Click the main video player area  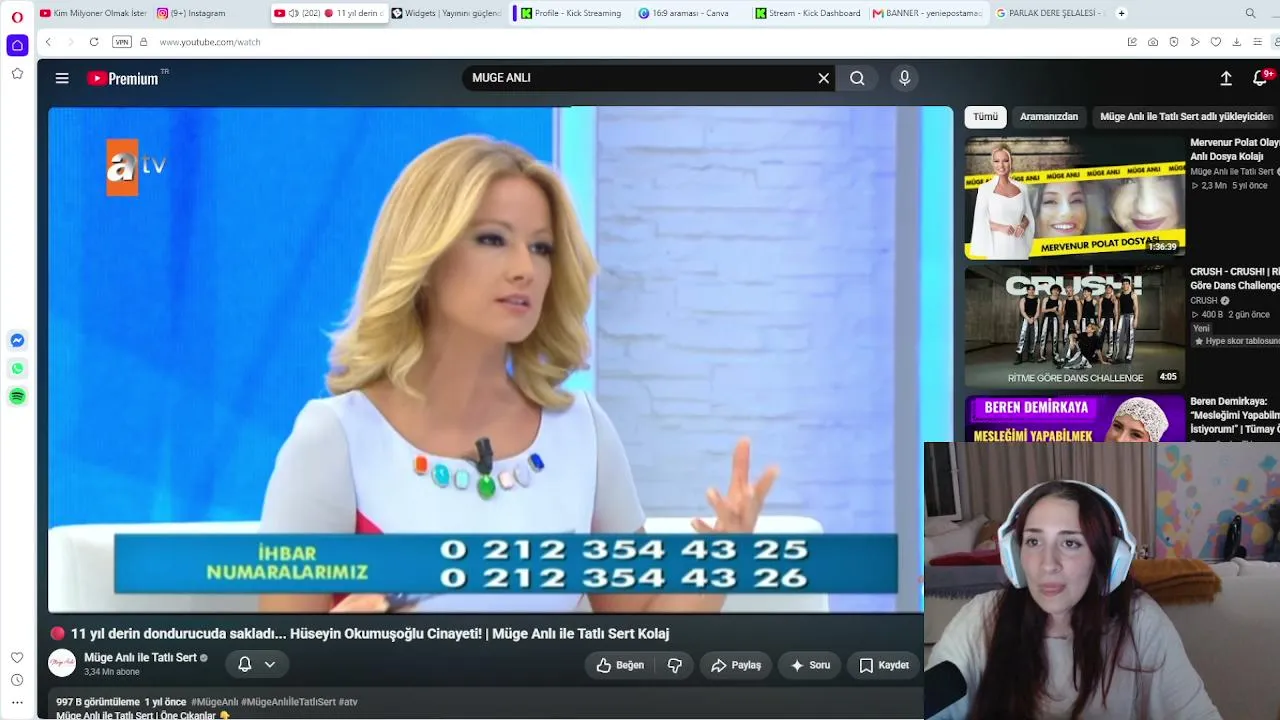[x=501, y=359]
